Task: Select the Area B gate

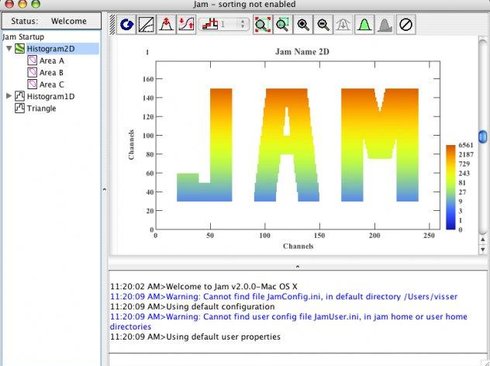Action: (51, 72)
